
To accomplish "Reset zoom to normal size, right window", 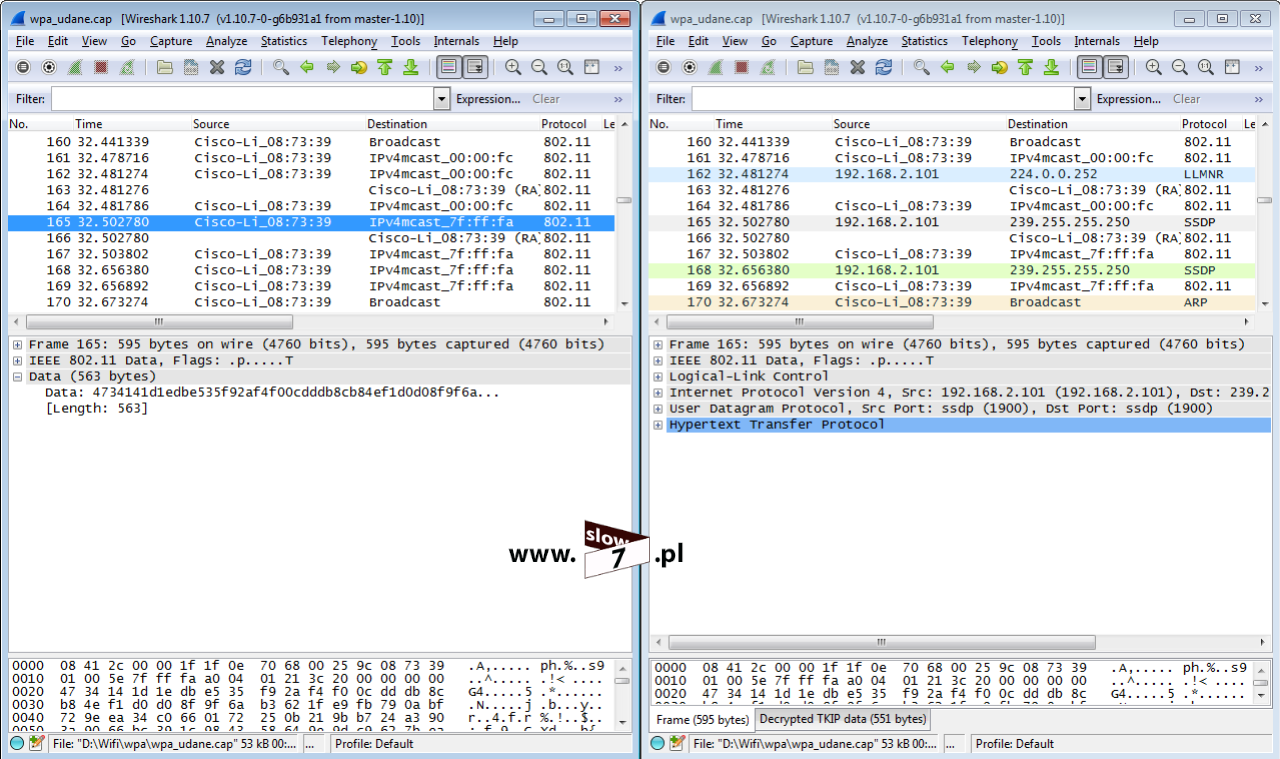I will coord(1206,67).
